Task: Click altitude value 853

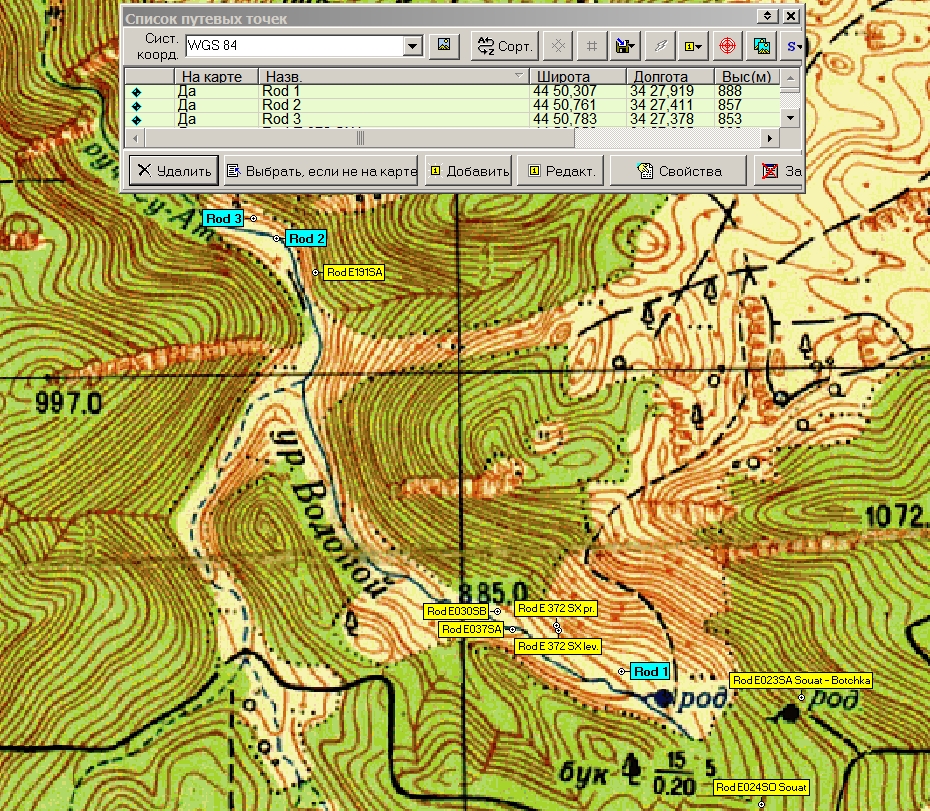Action: point(730,120)
